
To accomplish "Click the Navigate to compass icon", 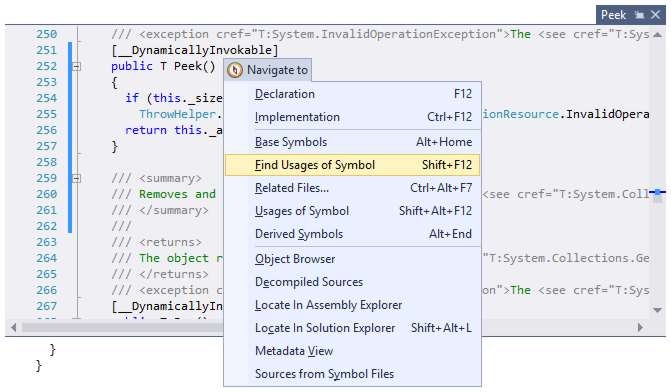I will click(x=235, y=70).
